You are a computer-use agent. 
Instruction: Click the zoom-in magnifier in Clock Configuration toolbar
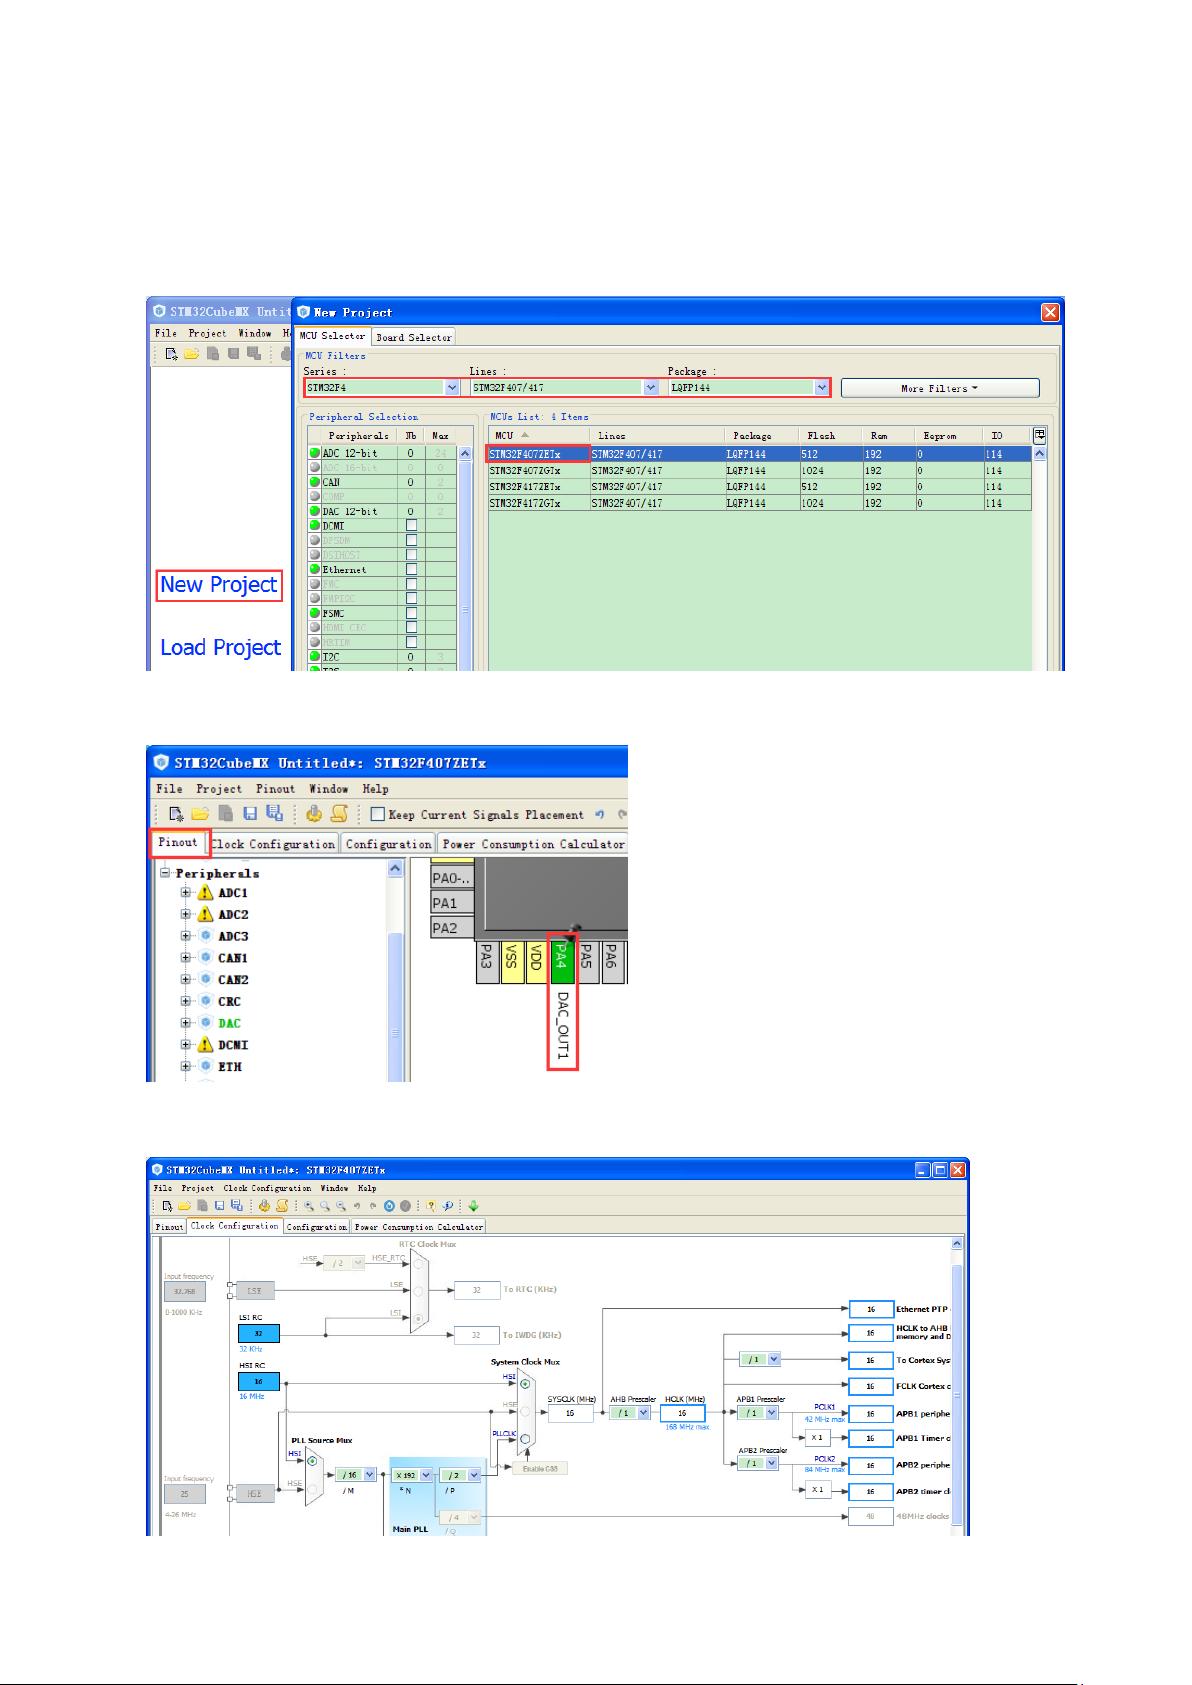tap(309, 1206)
